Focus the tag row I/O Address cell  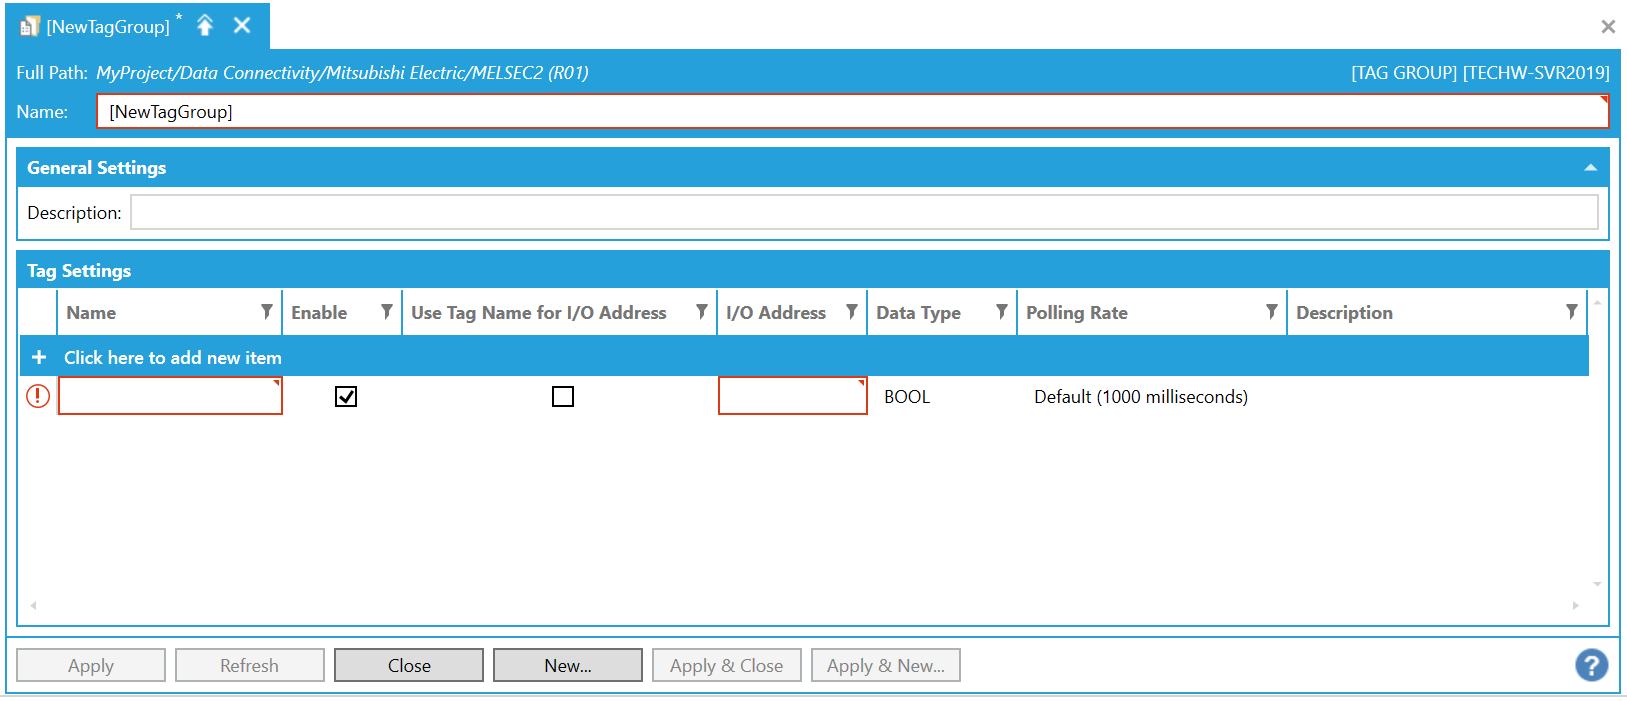coord(792,396)
